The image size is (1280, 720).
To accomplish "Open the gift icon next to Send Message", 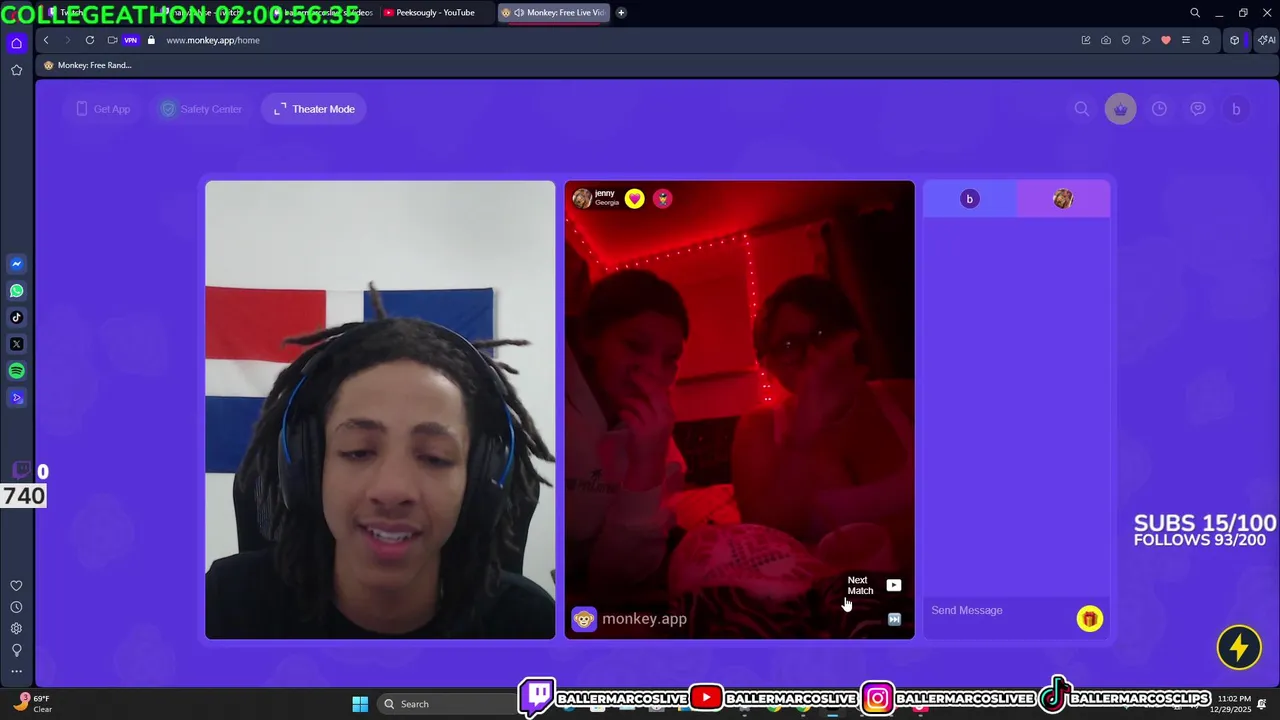I will 1090,619.
